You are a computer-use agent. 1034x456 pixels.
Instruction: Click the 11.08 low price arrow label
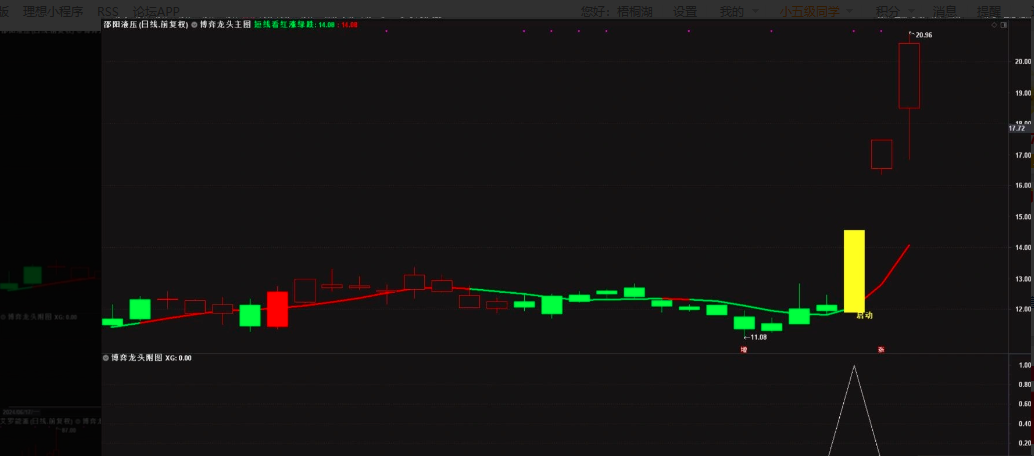pos(755,337)
